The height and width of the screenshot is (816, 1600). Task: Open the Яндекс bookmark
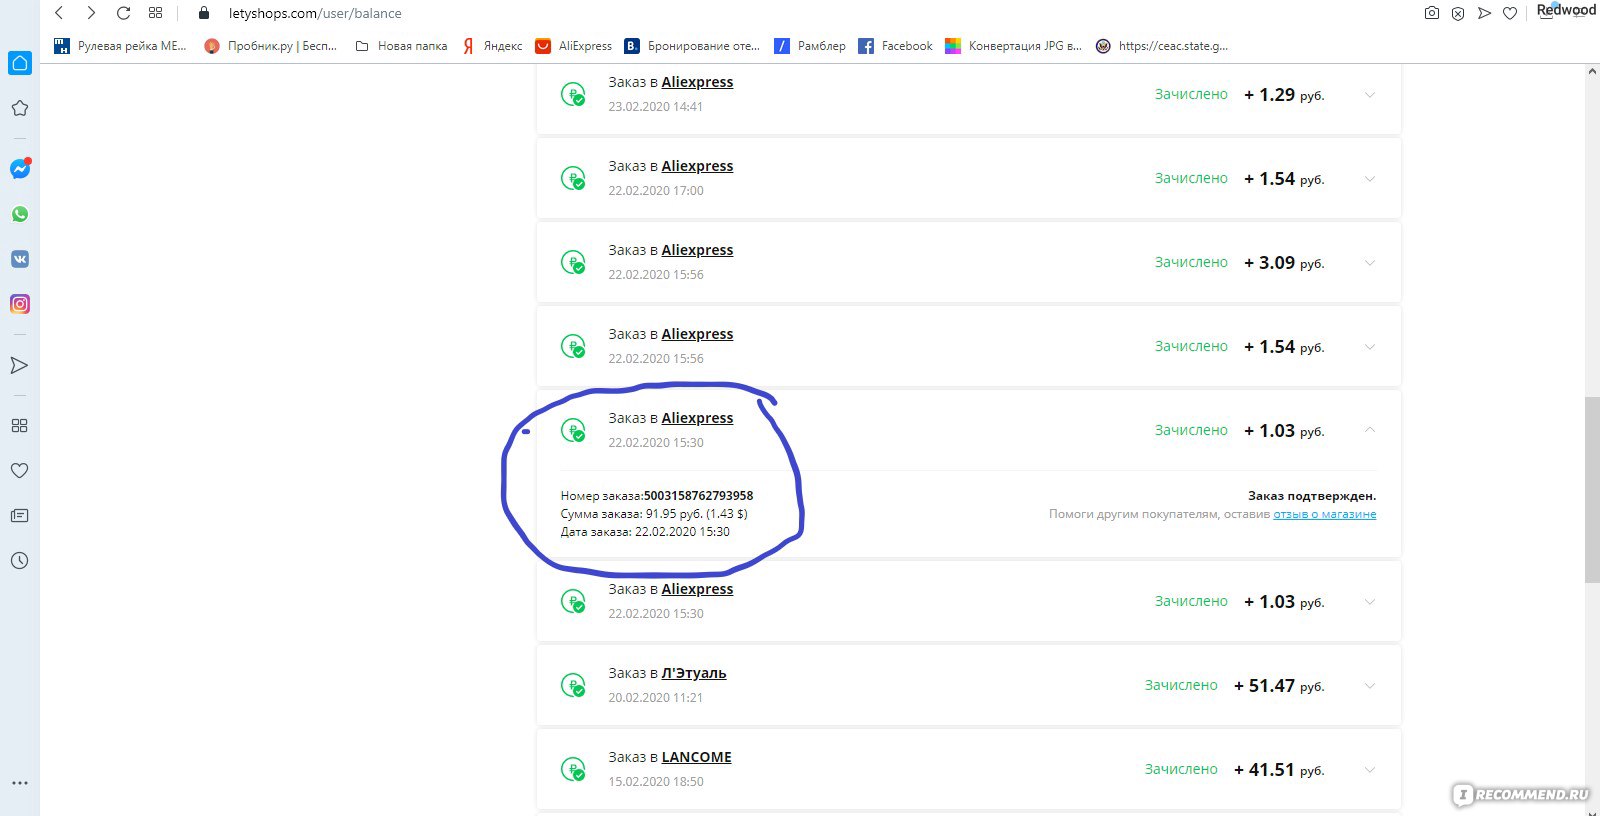pyautogui.click(x=492, y=46)
